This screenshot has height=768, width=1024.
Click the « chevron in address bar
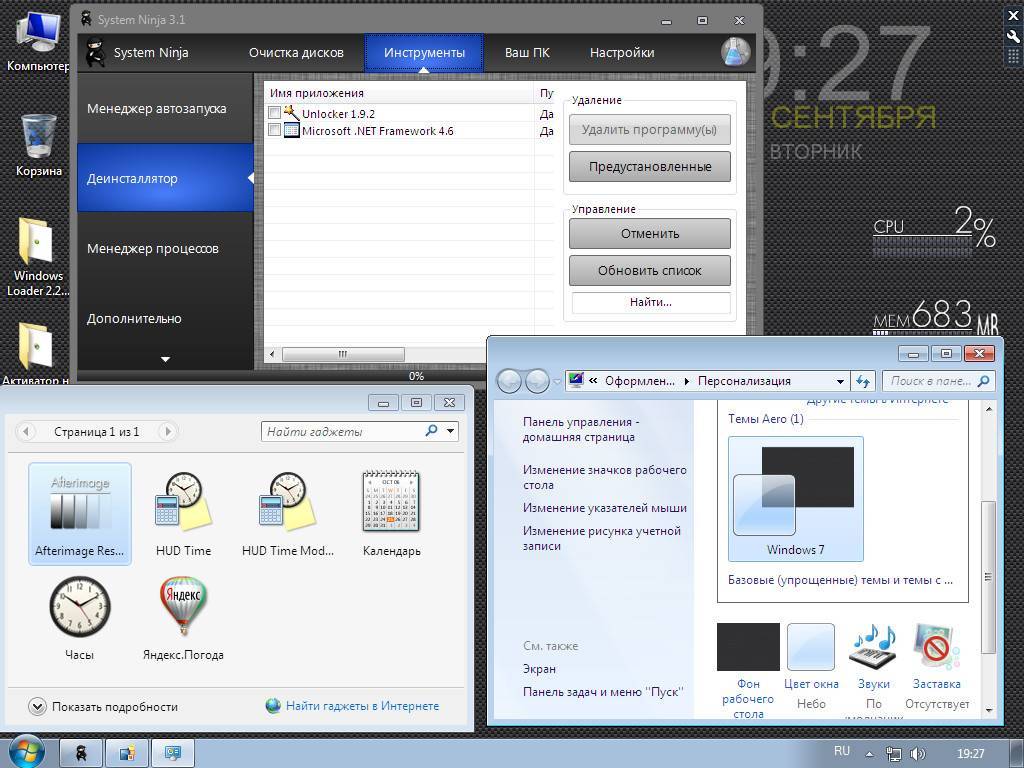pos(593,381)
